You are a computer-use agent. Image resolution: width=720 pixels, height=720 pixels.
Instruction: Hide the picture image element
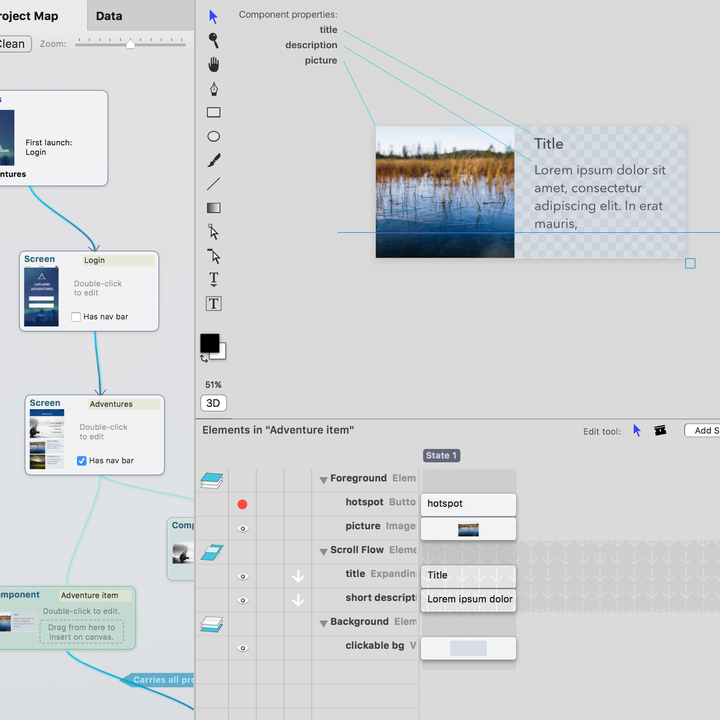click(x=243, y=529)
